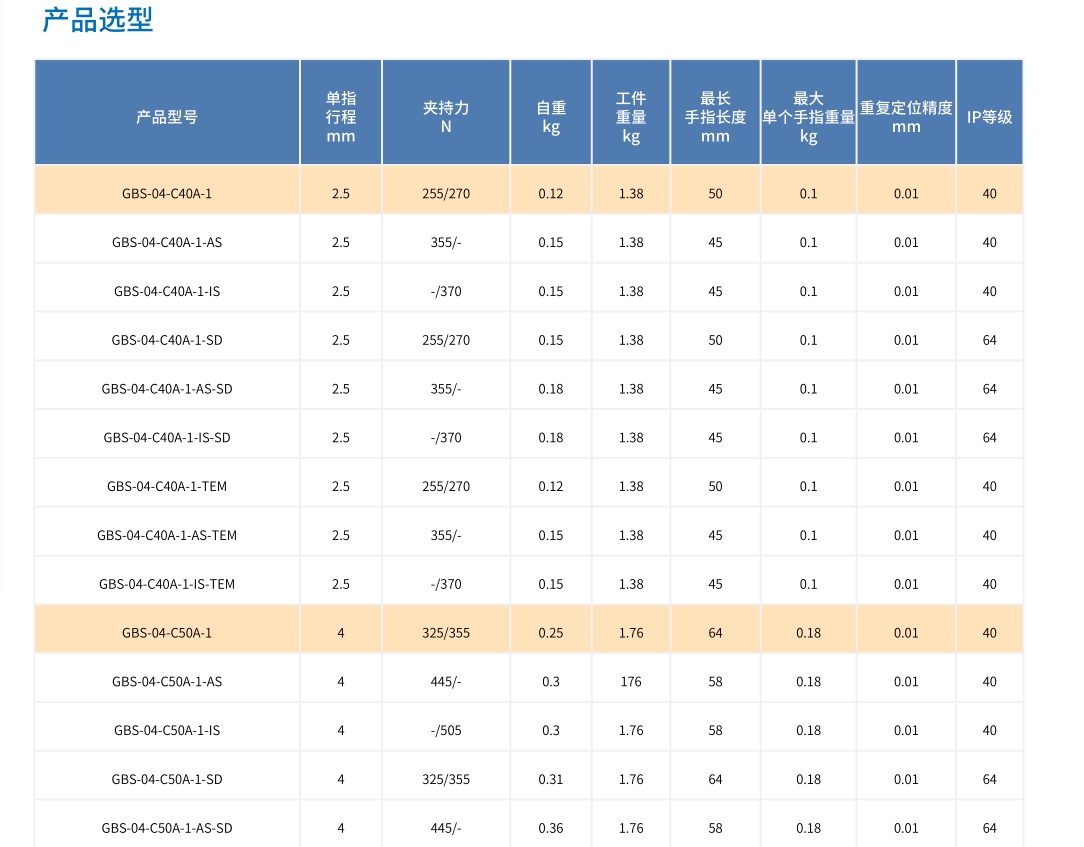Select model GBS-04-C40A-1-IS-TEM
Screen dimensions: 1084x847
click(167, 584)
